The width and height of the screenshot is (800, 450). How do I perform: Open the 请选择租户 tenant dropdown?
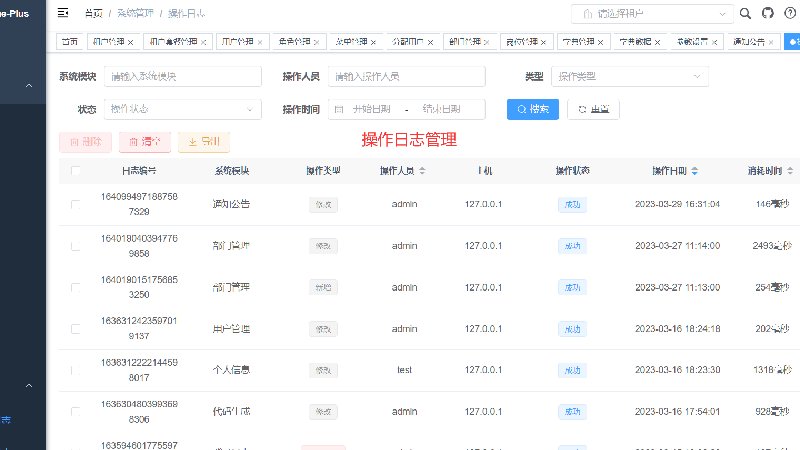coord(652,14)
